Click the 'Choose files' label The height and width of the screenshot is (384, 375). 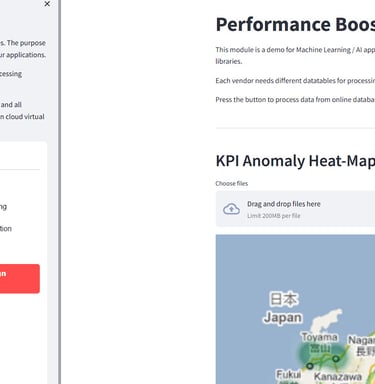(232, 183)
